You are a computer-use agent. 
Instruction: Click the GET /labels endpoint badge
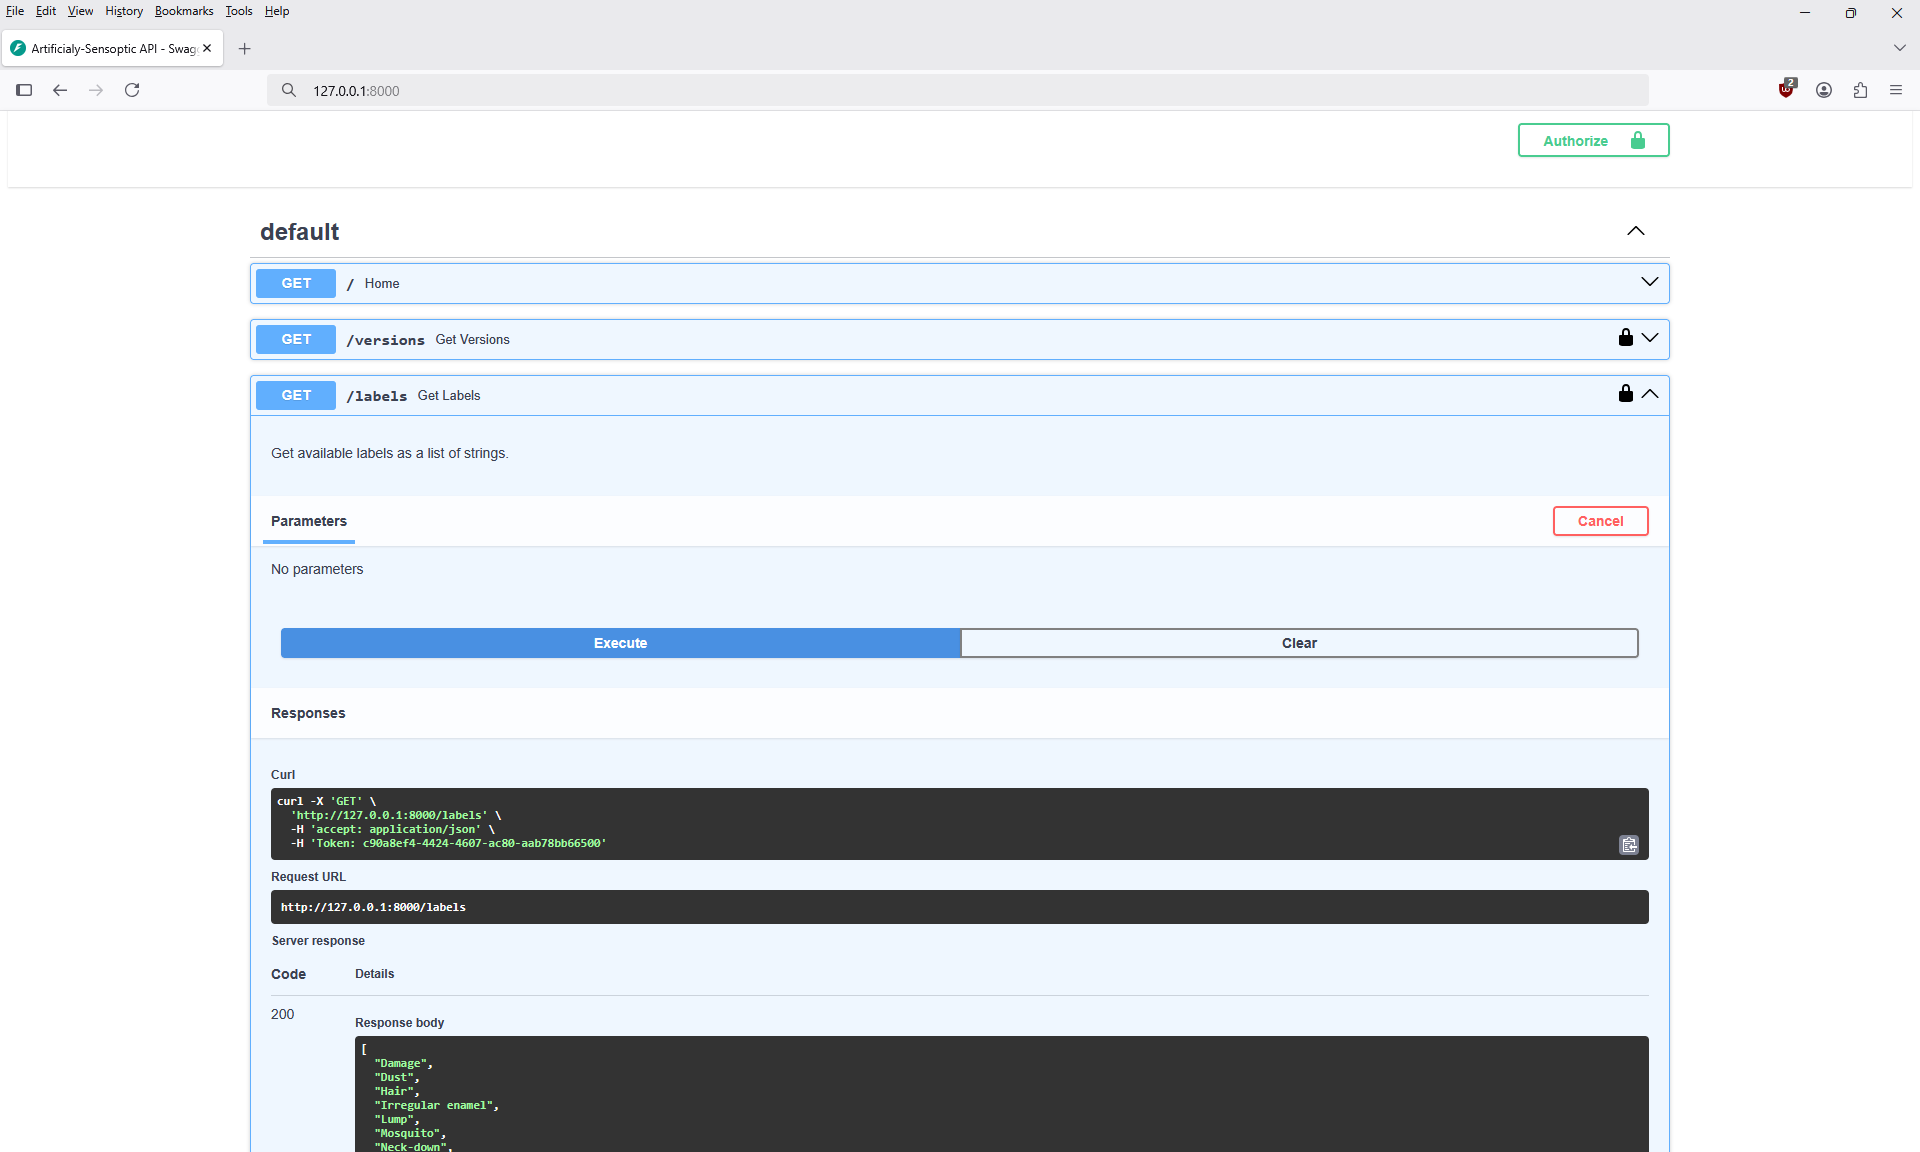(x=296, y=395)
